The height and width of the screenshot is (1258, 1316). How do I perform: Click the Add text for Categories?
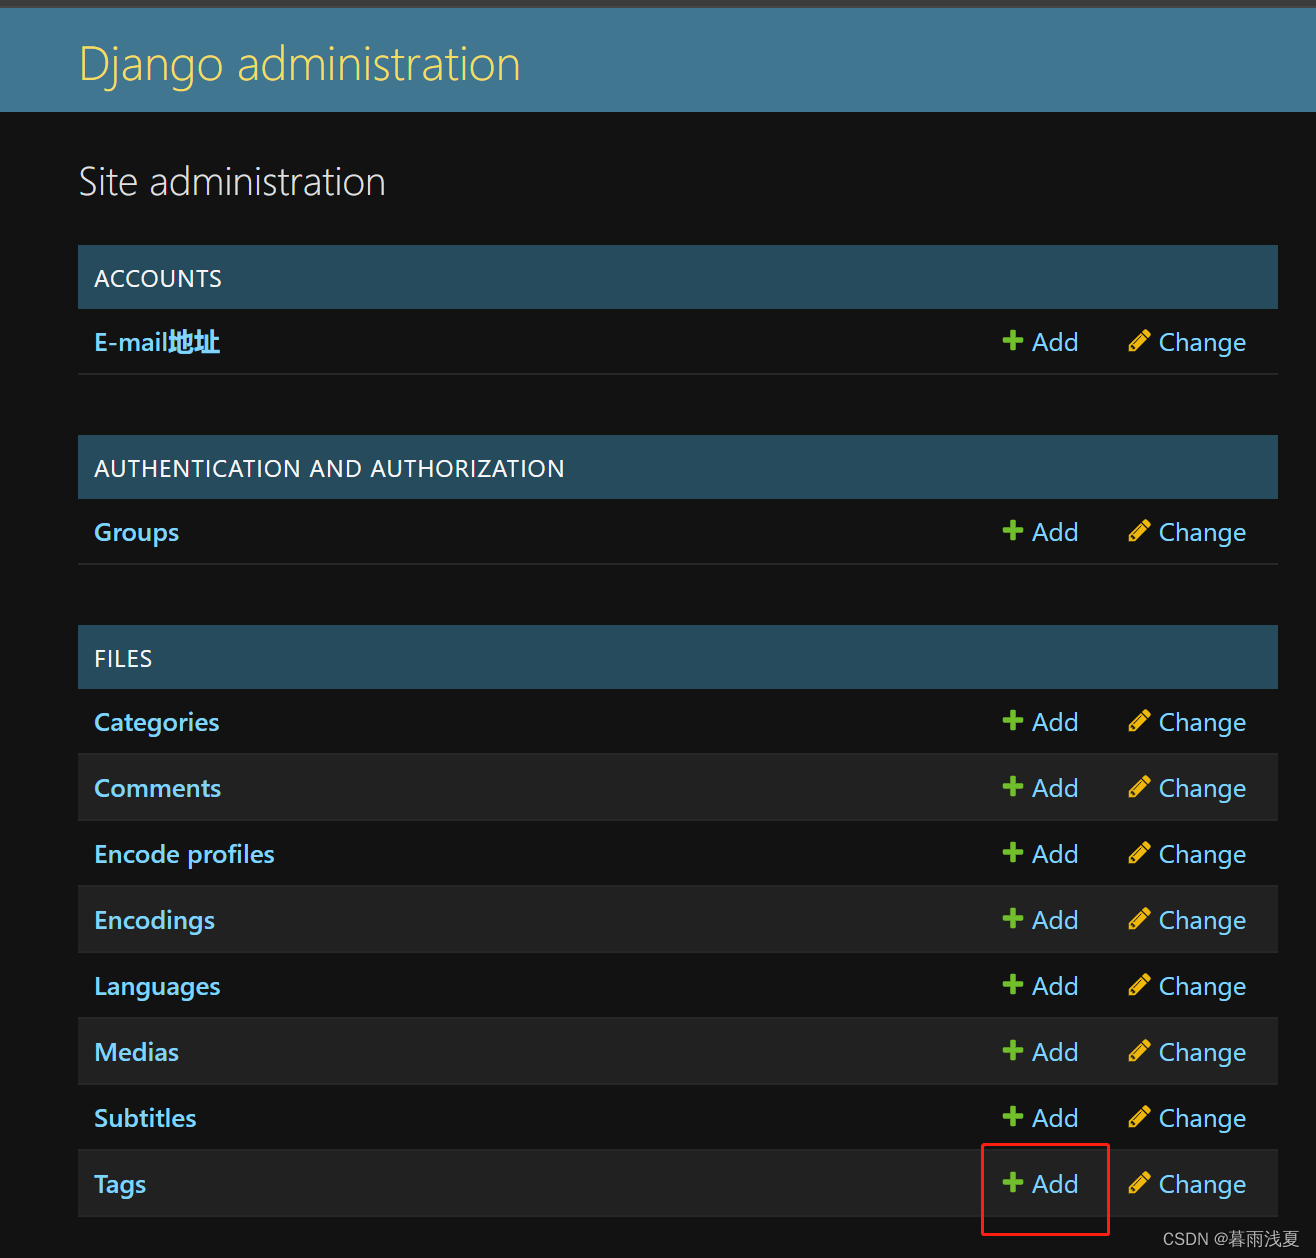[x=1055, y=722]
